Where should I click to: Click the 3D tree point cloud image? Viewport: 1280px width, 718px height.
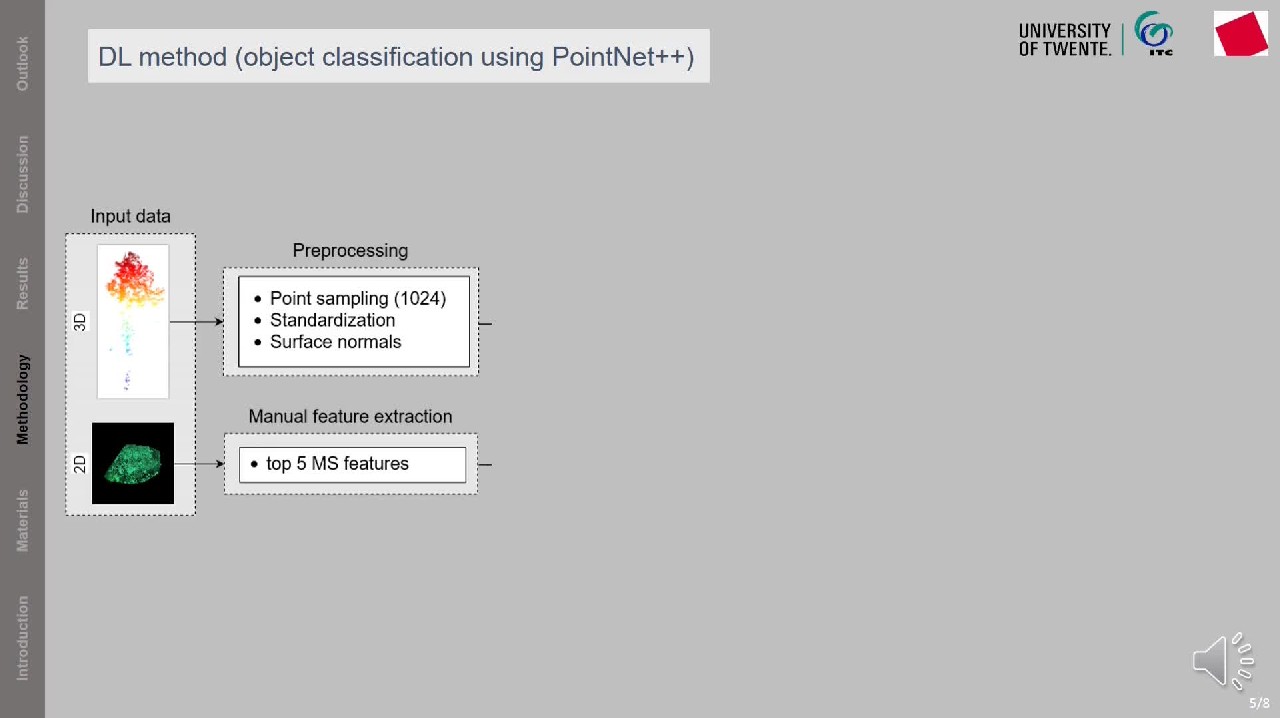click(133, 321)
